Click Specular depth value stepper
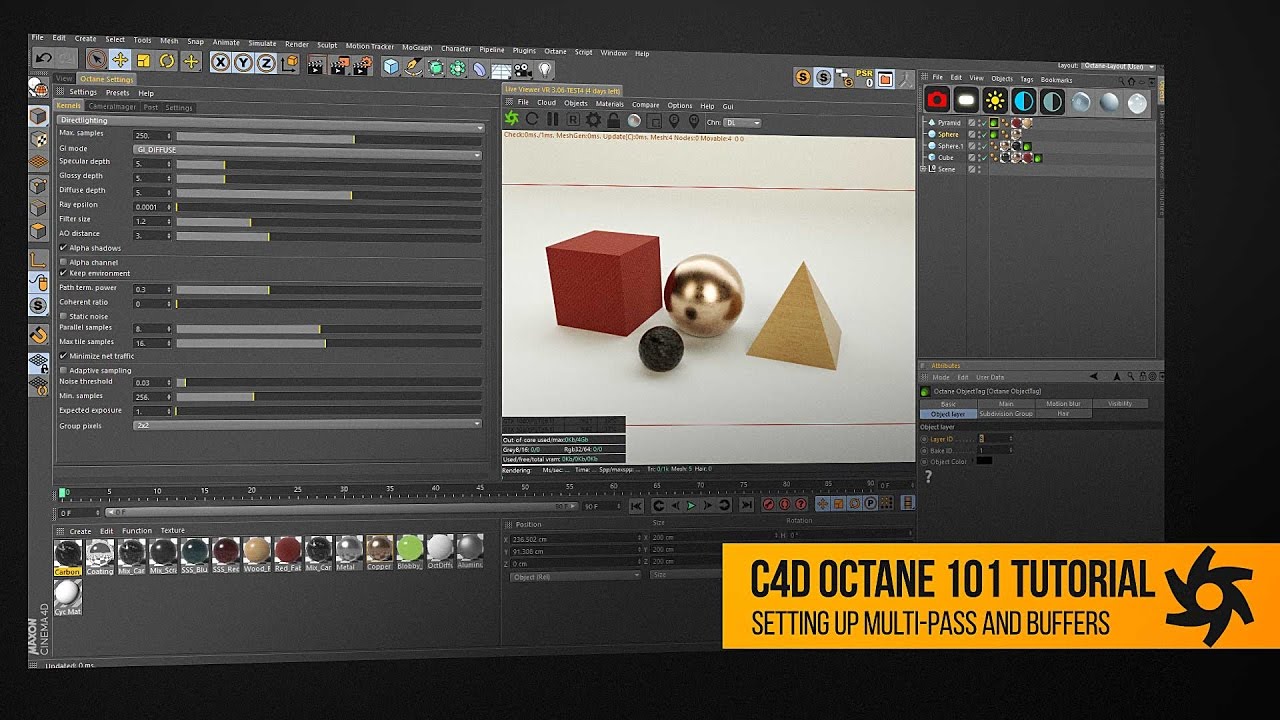1280x720 pixels. click(169, 162)
